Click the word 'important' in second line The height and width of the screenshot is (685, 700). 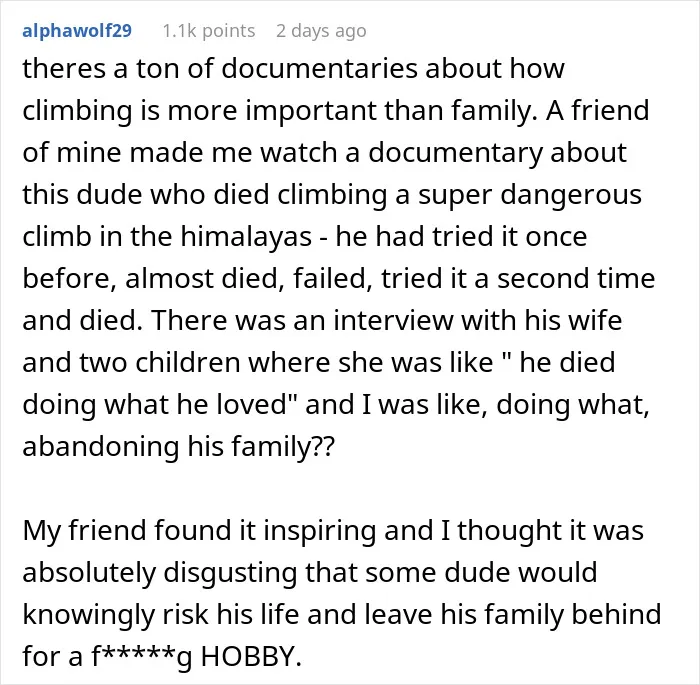coord(311,111)
